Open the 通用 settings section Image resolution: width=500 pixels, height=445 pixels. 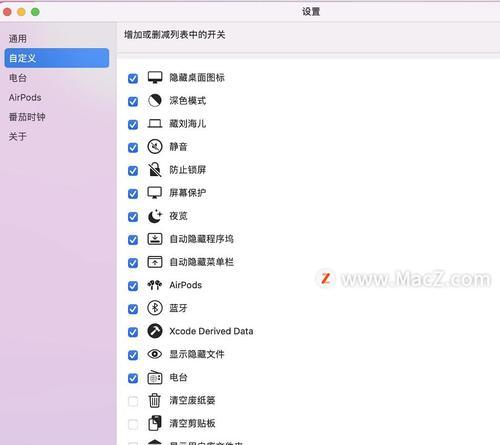[x=18, y=39]
